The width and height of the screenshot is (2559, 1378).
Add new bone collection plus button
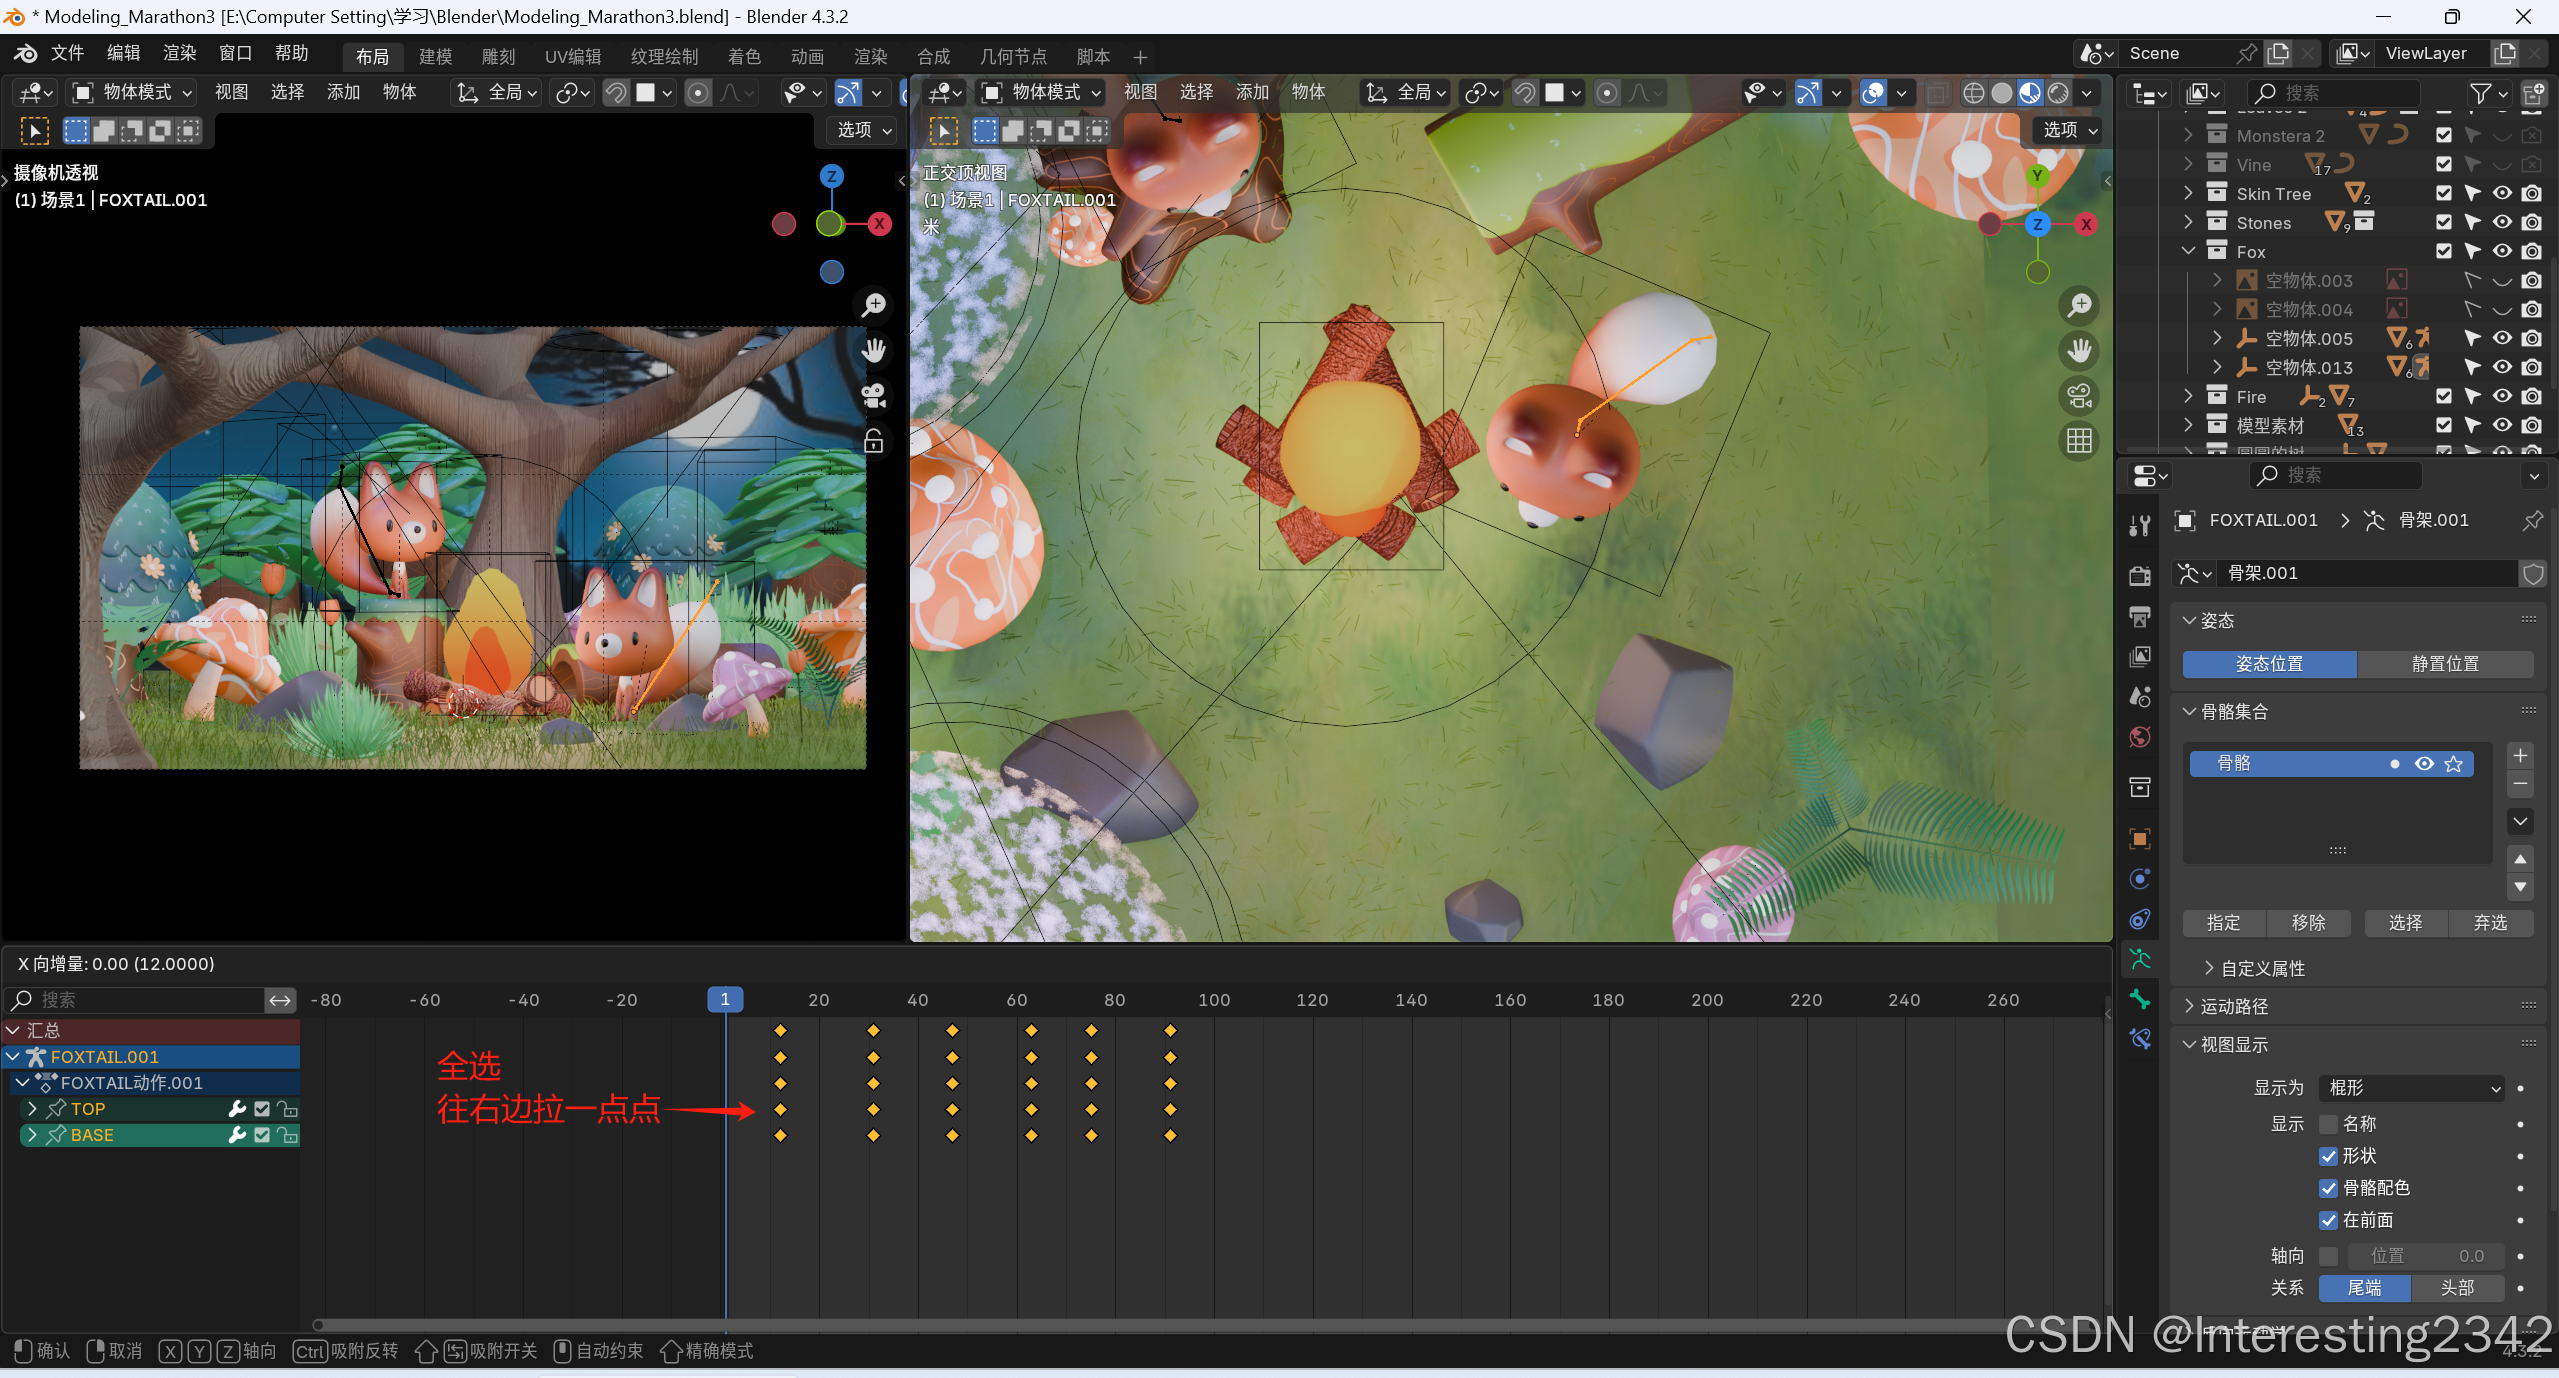pos(2520,756)
